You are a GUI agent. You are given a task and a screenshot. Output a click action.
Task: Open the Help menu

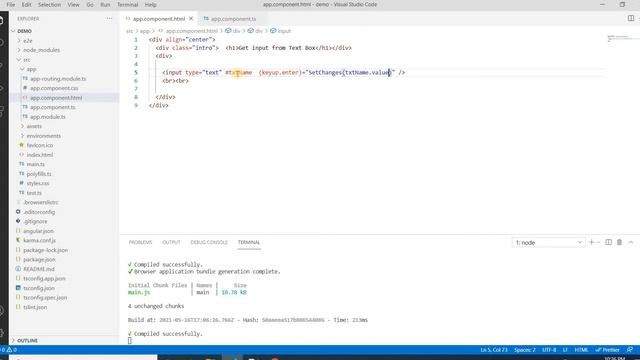(151, 4)
